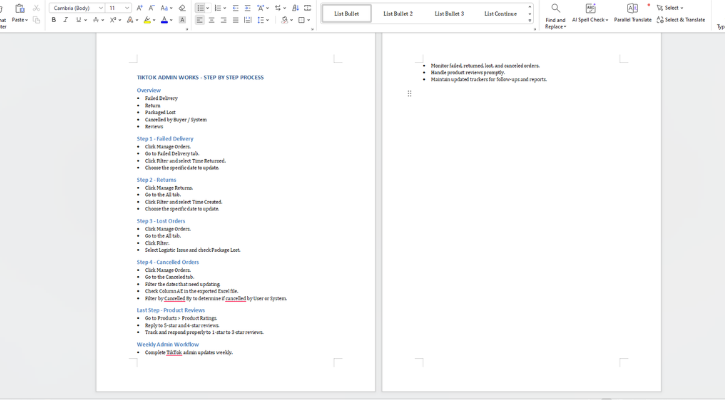The image size is (725, 400).
Task: Click the Select & Translate button
Action: click(x=681, y=20)
